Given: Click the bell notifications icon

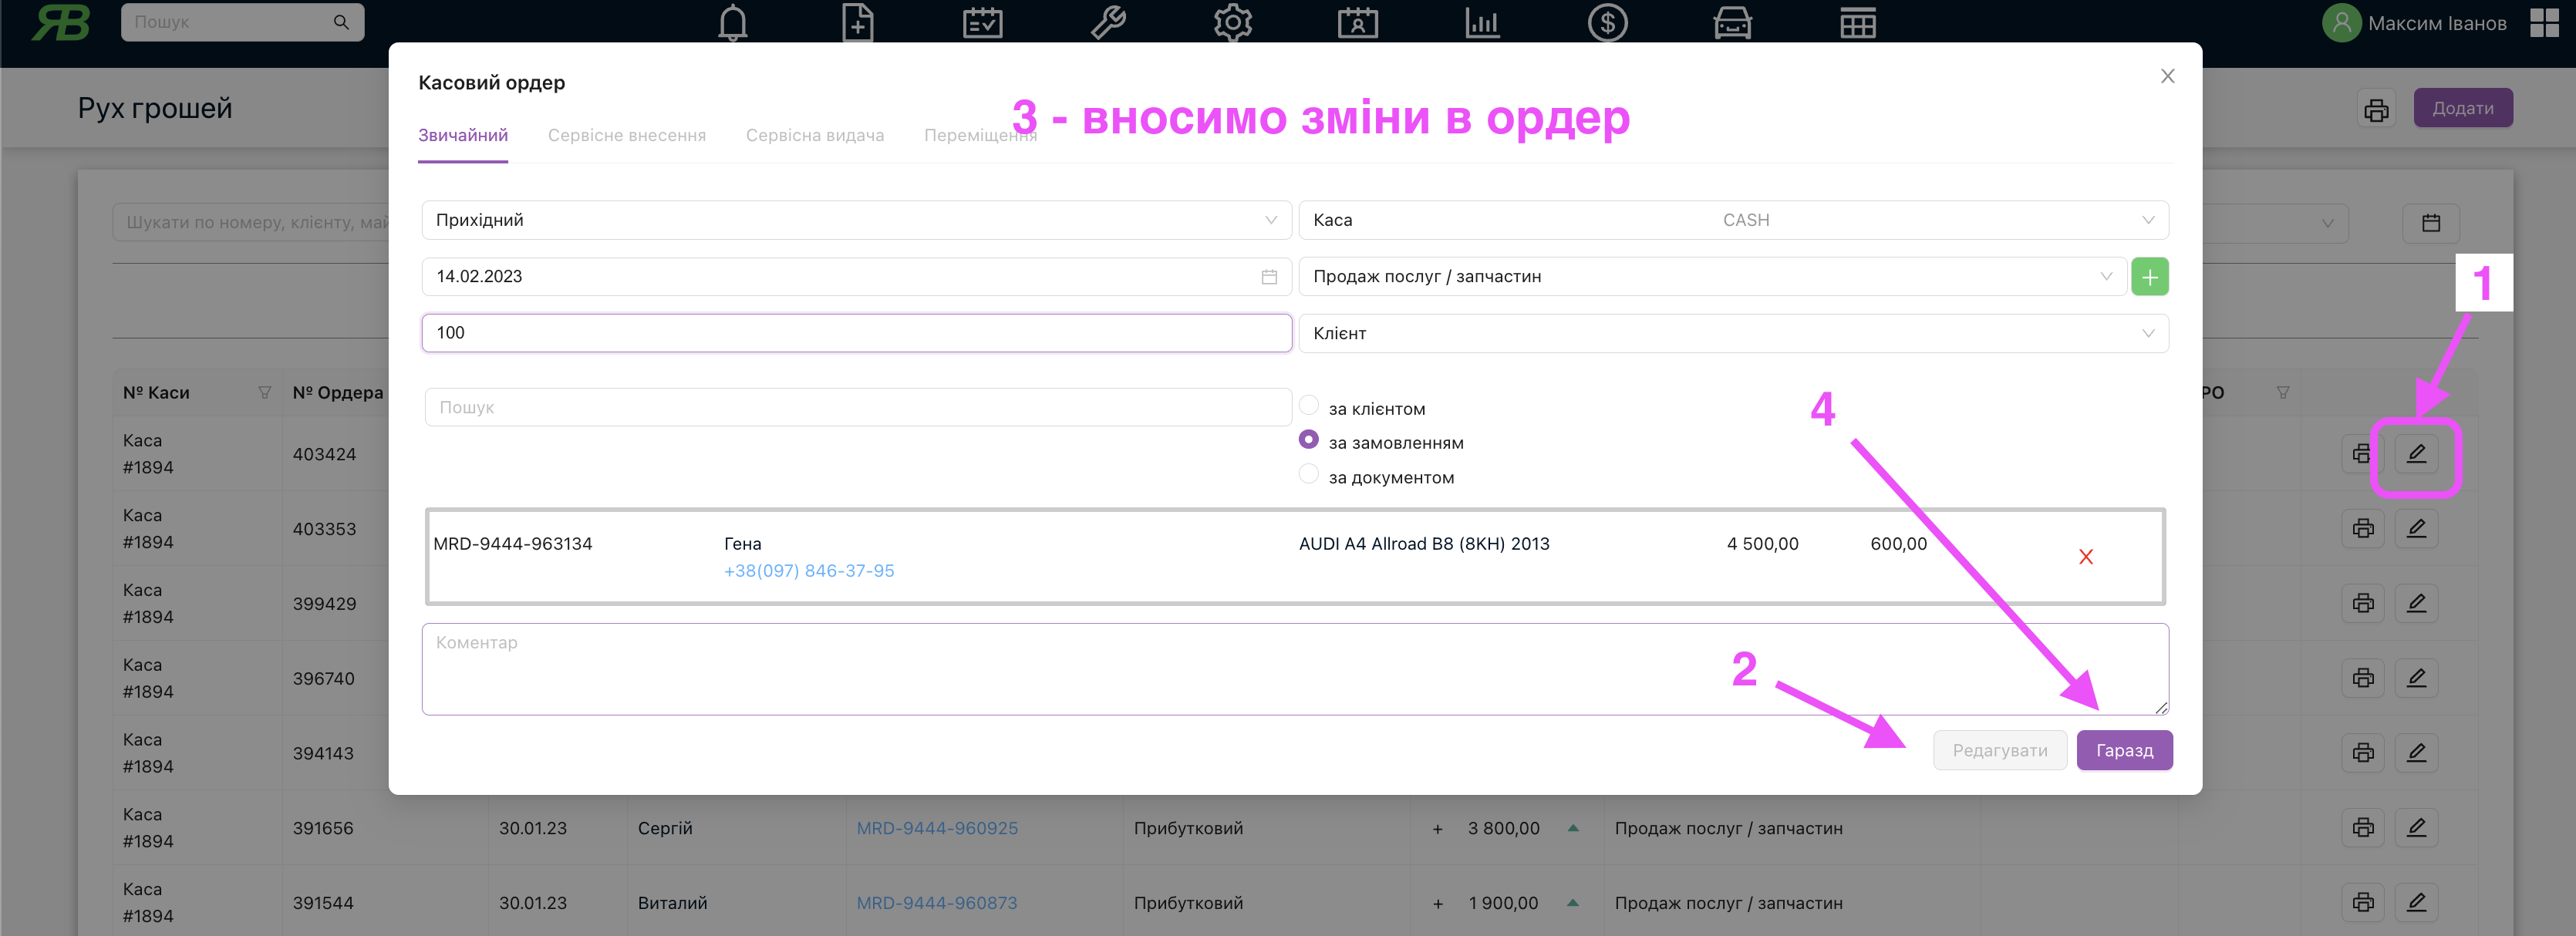Looking at the screenshot, I should [732, 22].
